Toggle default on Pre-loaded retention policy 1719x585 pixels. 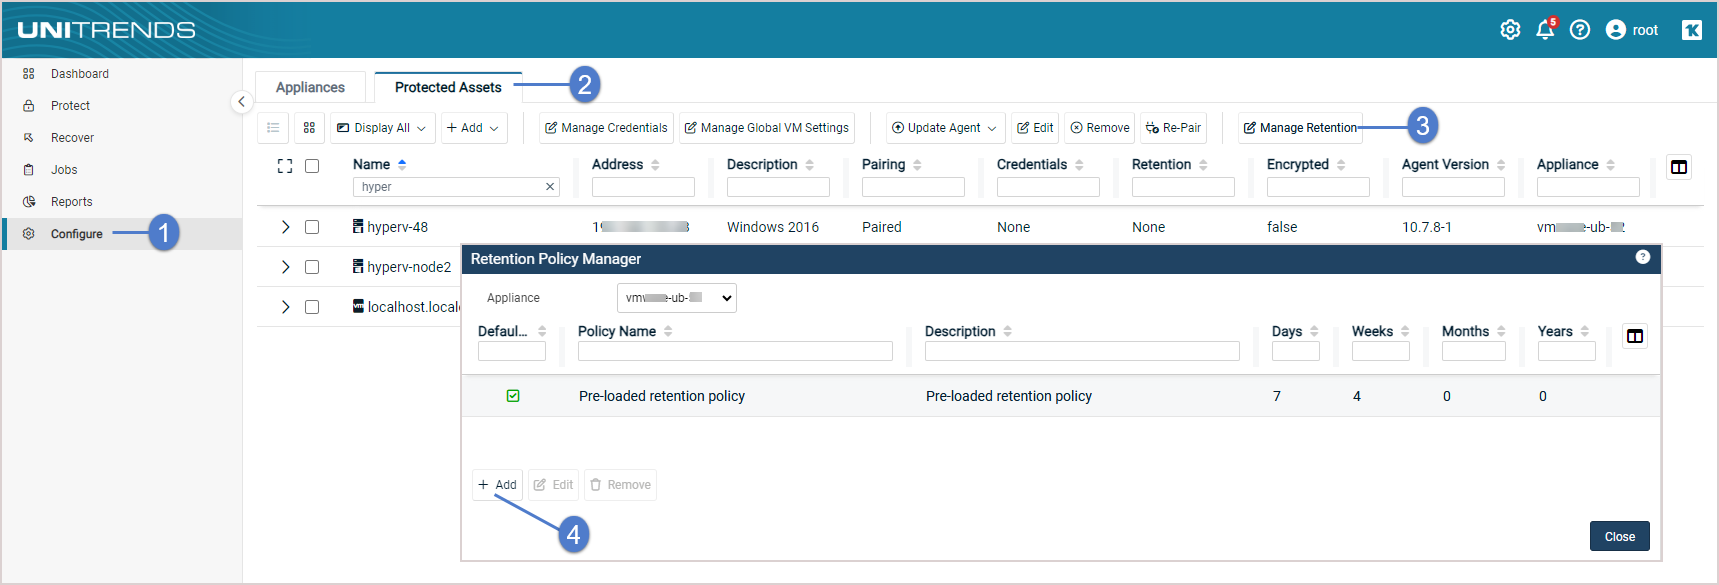[x=513, y=396]
